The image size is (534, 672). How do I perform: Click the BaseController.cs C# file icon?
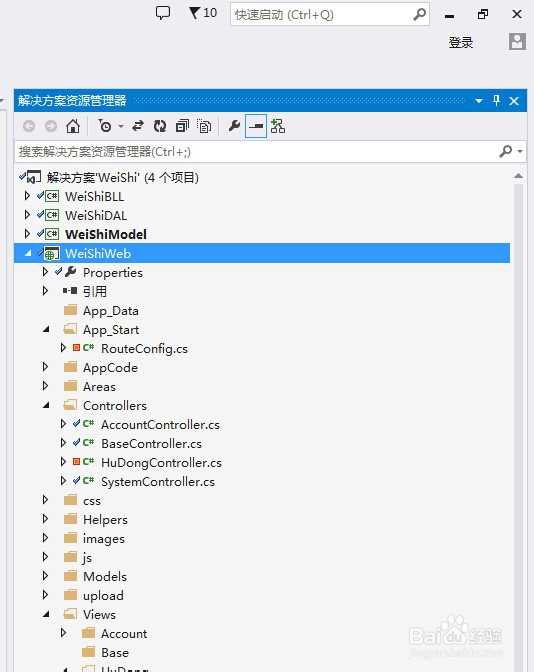tap(89, 443)
